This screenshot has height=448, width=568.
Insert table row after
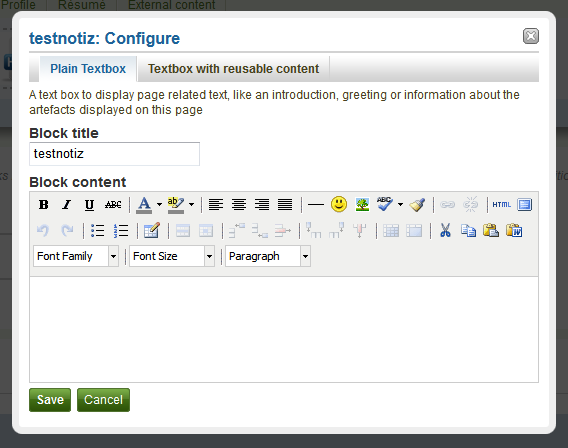pos(260,231)
